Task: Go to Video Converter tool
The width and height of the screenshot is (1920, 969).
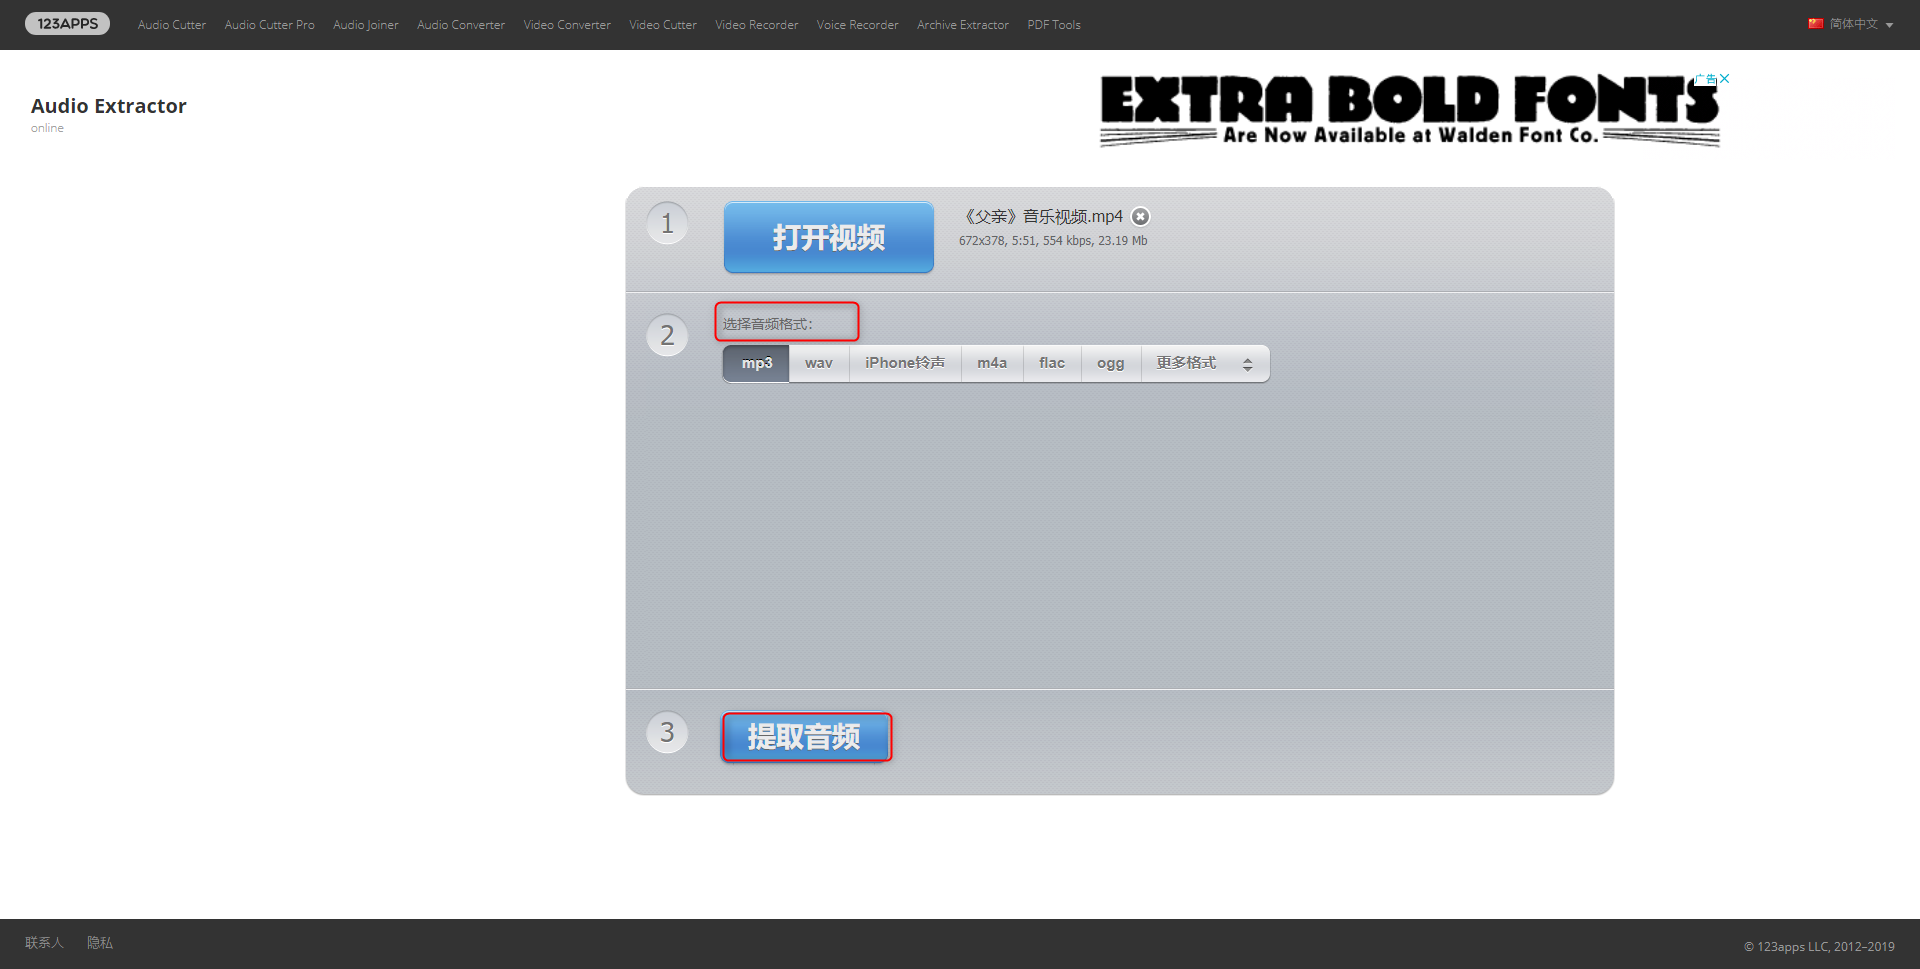Action: click(x=566, y=25)
